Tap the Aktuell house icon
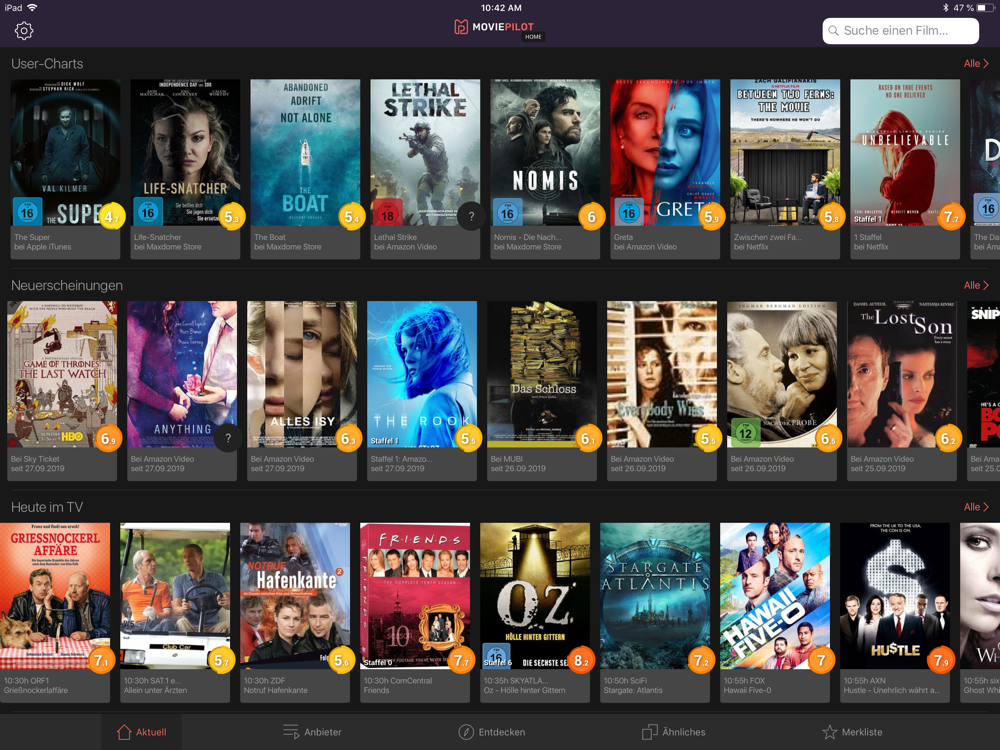 point(124,732)
